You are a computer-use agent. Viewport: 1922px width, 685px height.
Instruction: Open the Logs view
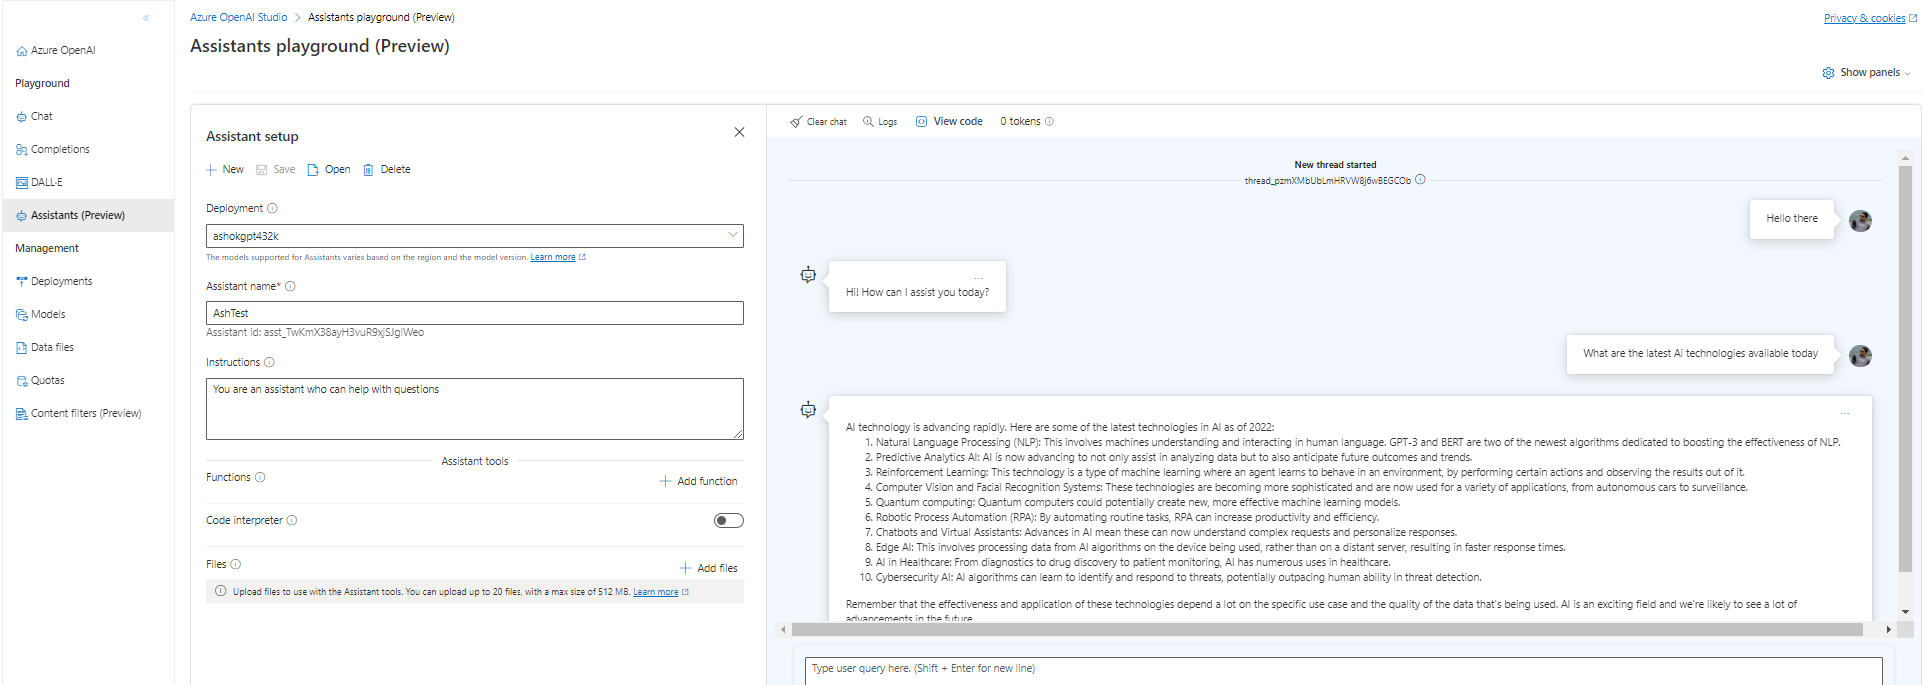pos(880,122)
